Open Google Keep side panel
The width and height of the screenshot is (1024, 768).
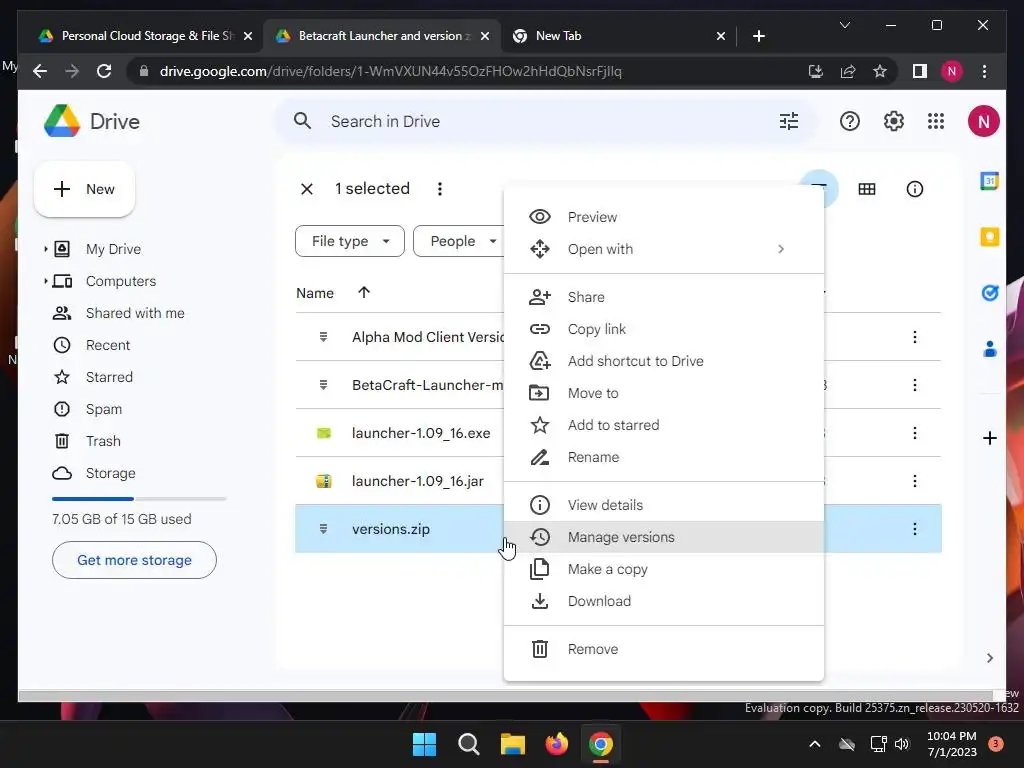989,236
